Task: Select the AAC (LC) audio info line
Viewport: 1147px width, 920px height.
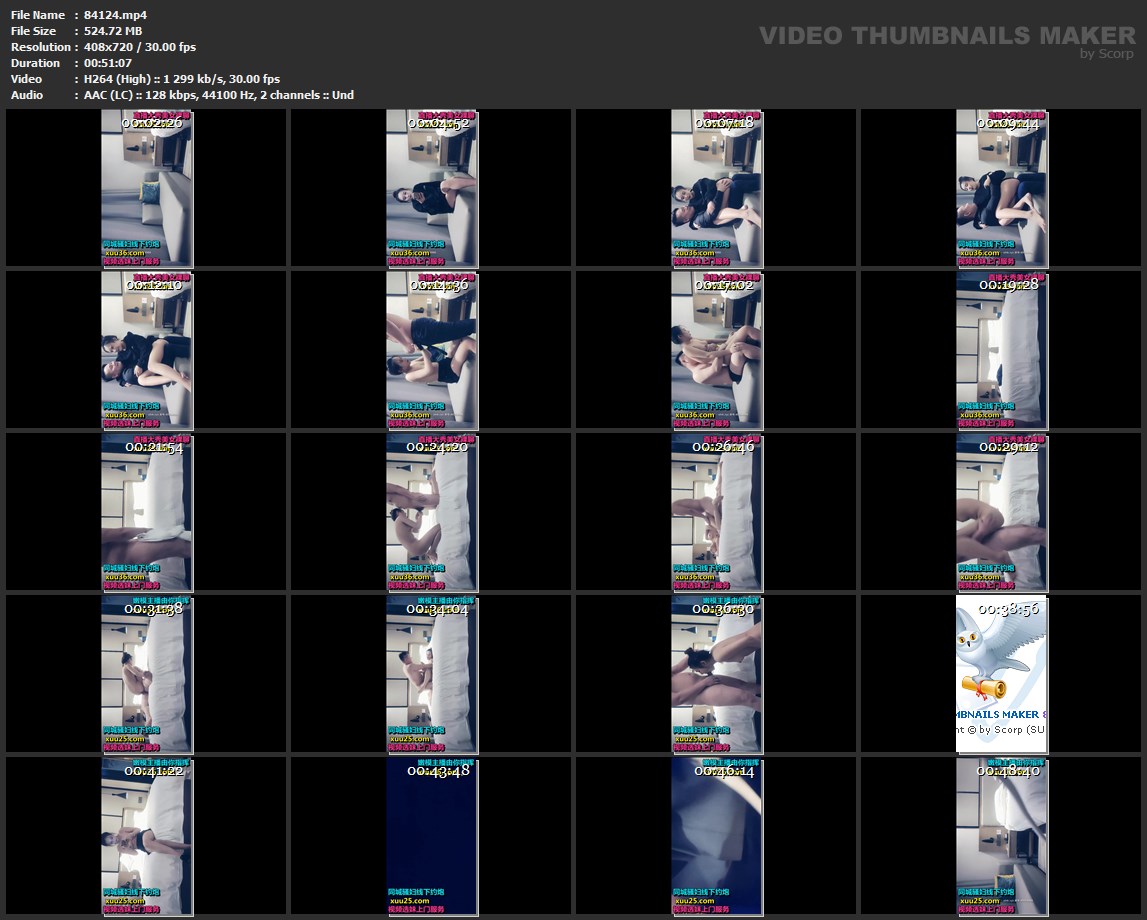Action: (x=219, y=95)
